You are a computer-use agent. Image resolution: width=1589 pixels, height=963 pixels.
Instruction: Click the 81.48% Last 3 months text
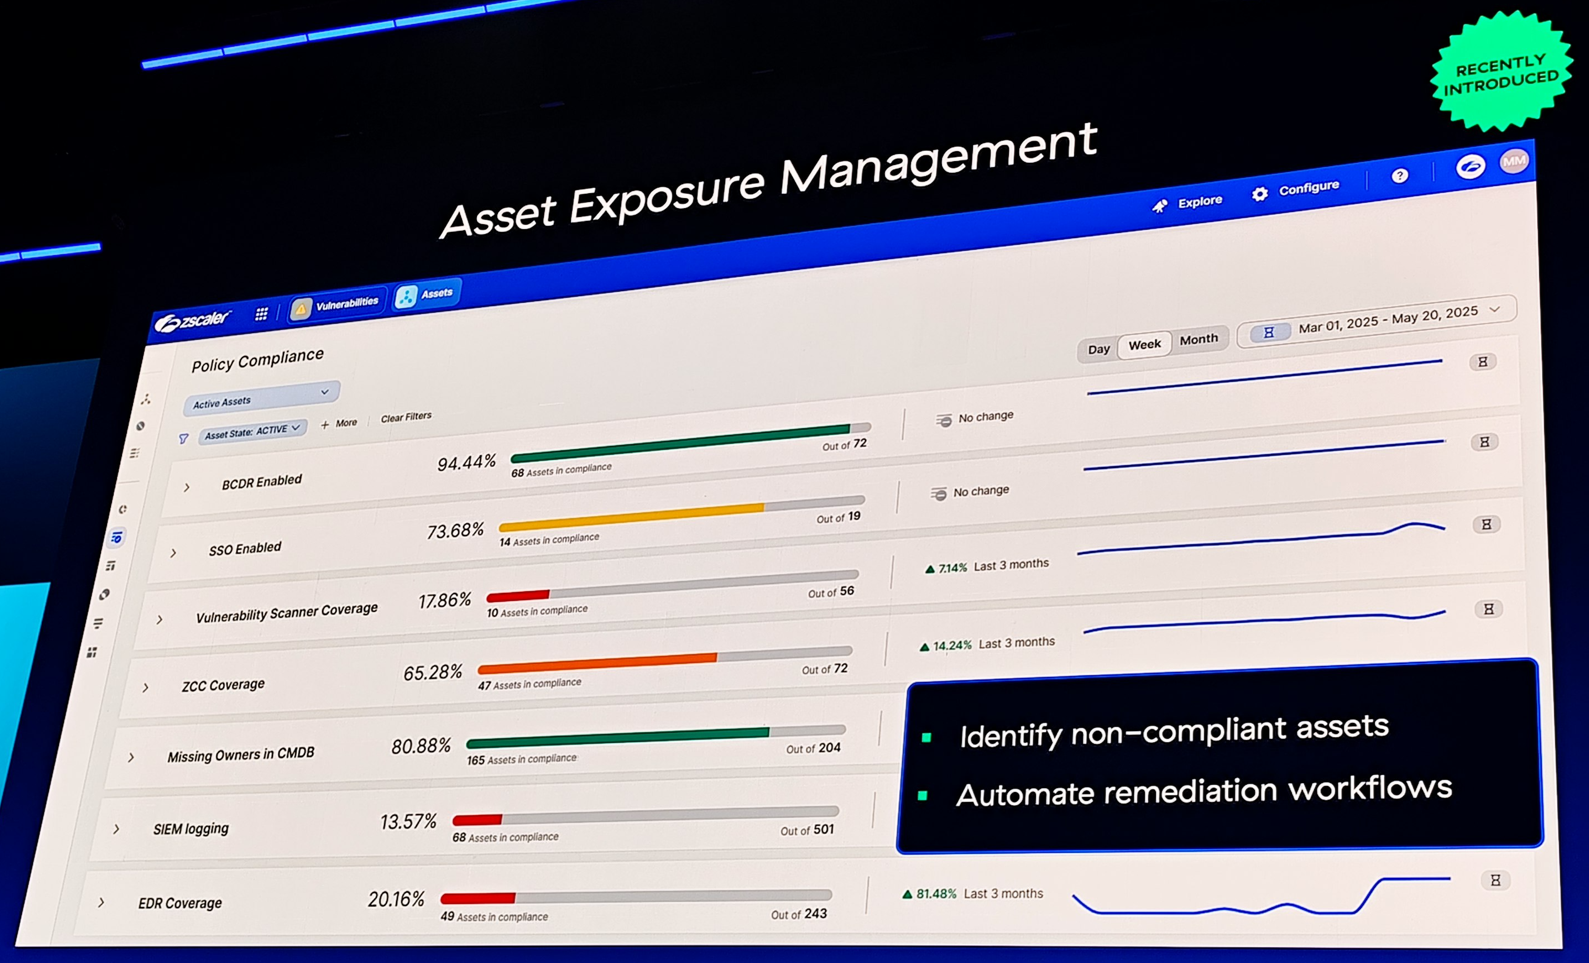tap(972, 894)
